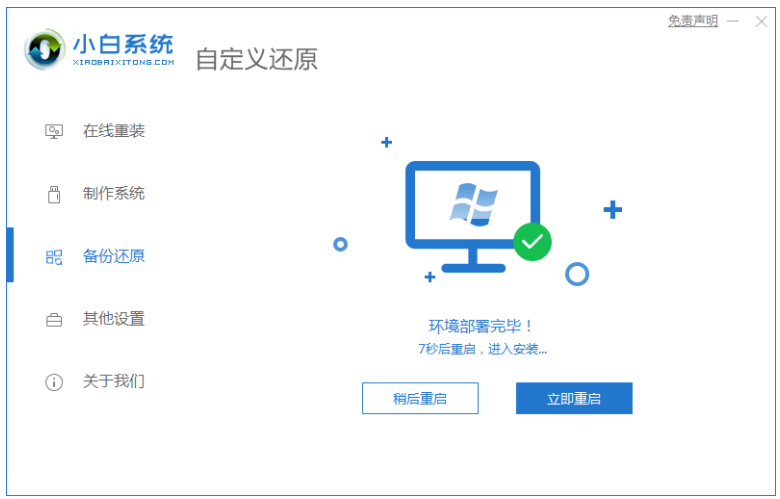Switch to 备份还原 section
Viewport: 780px width, 499px height.
[x=113, y=257]
